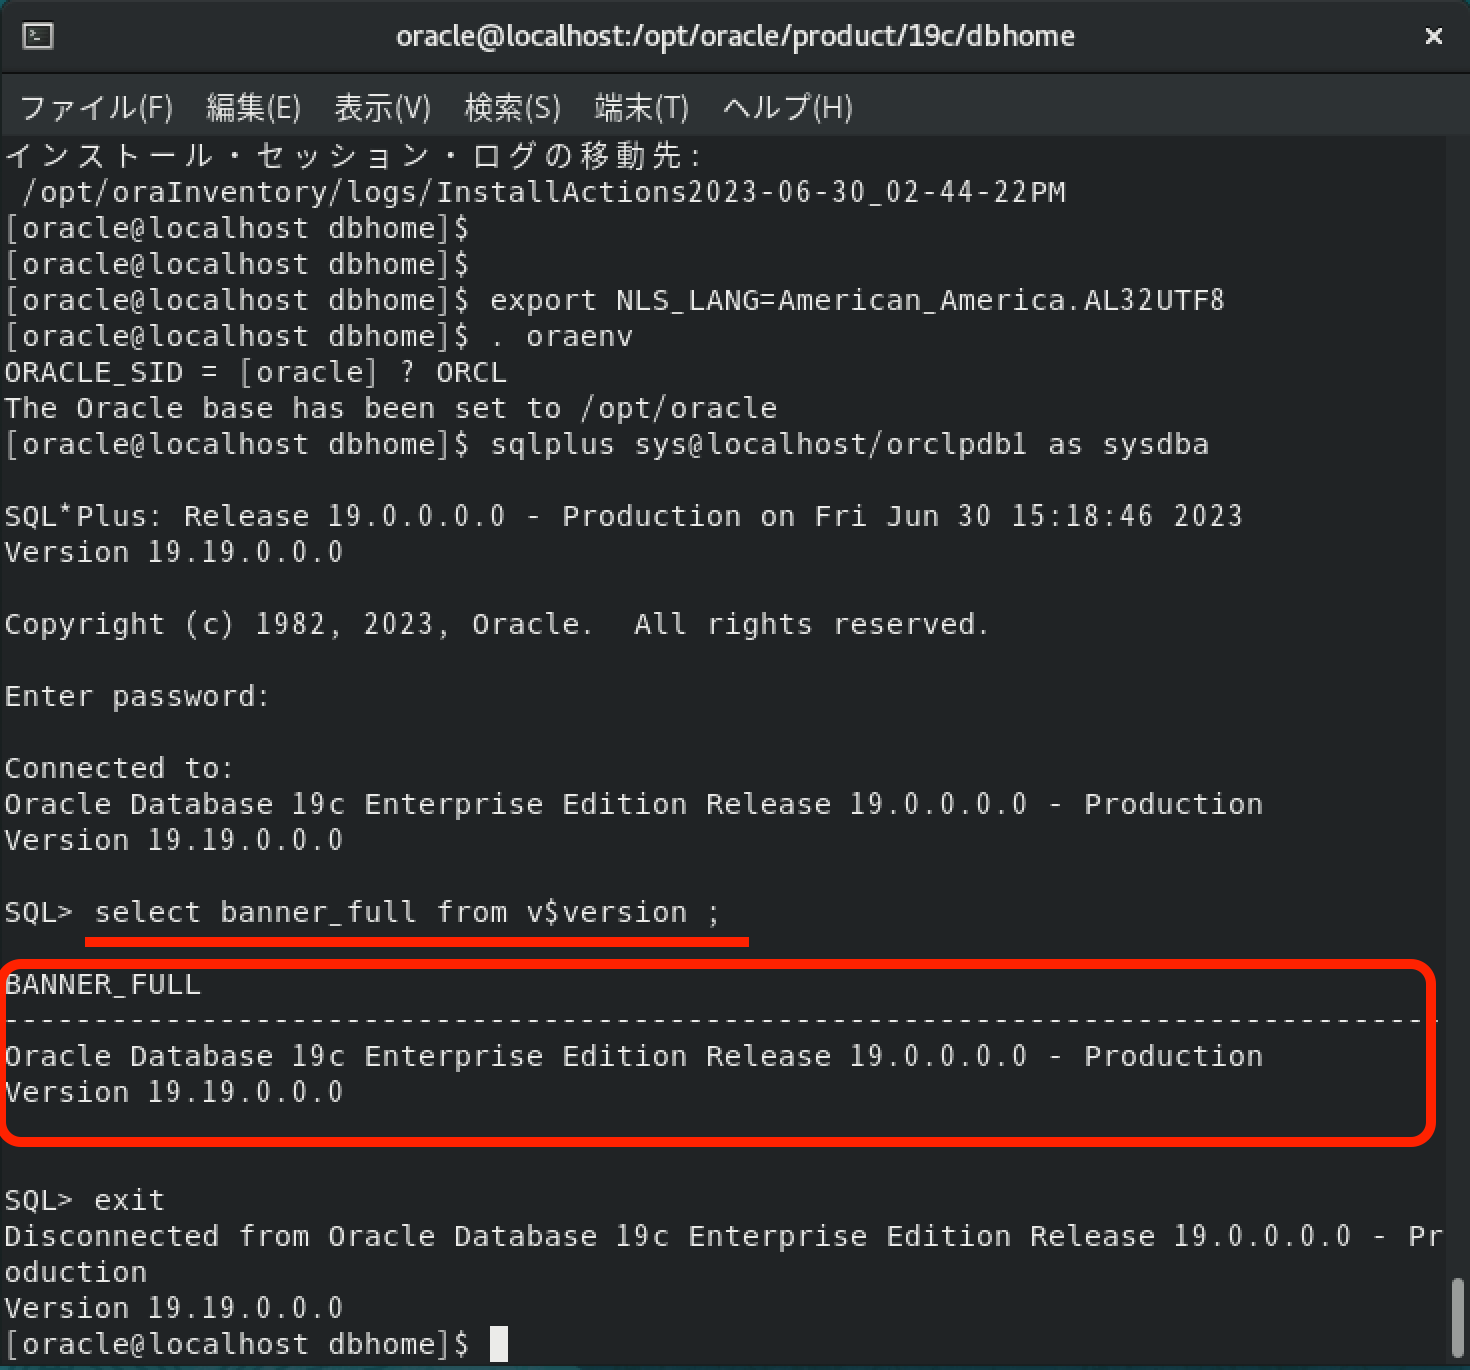
Task: Click the 'SQL> exit' command line
Action: 84,1200
